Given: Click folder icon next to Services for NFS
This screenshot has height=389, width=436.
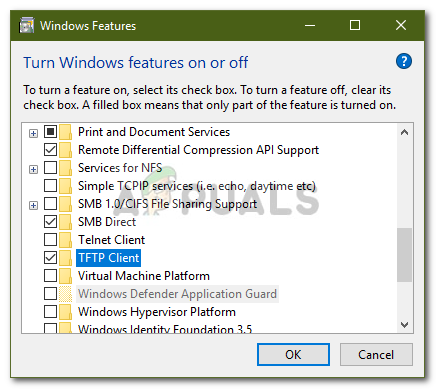Looking at the screenshot, I should click(65, 168).
